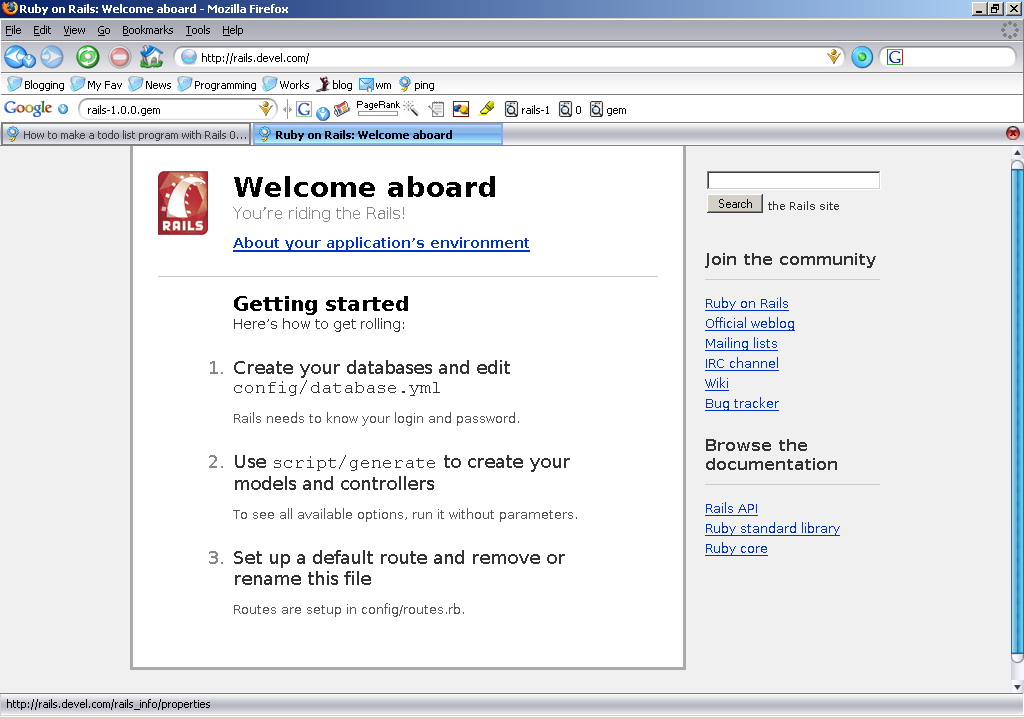This screenshot has height=719, width=1024.
Task: Open the Works bookmarks folder
Action: click(x=286, y=85)
